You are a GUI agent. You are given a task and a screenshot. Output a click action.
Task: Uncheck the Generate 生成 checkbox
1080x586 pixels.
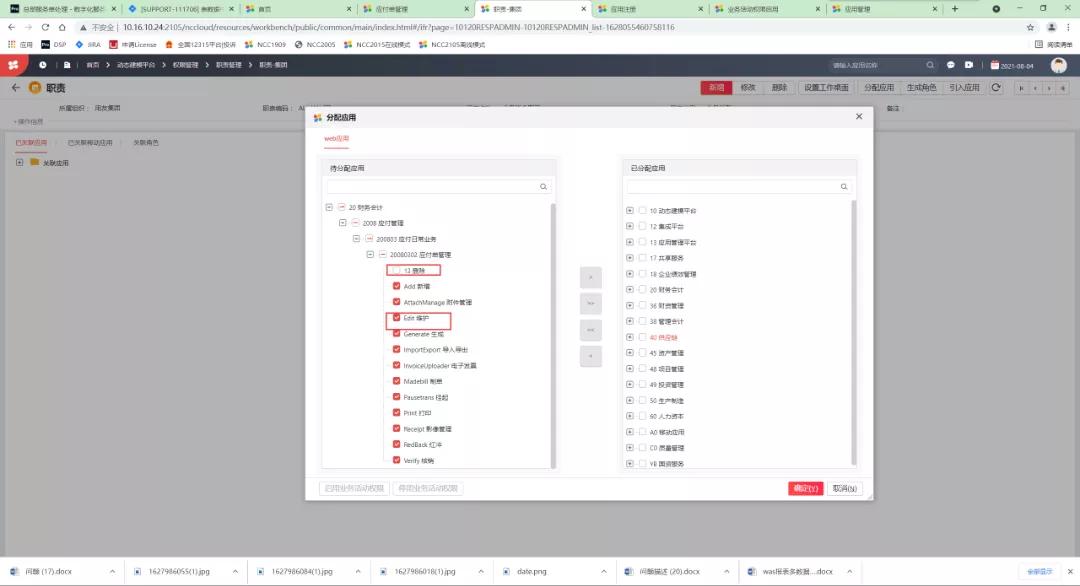click(396, 333)
